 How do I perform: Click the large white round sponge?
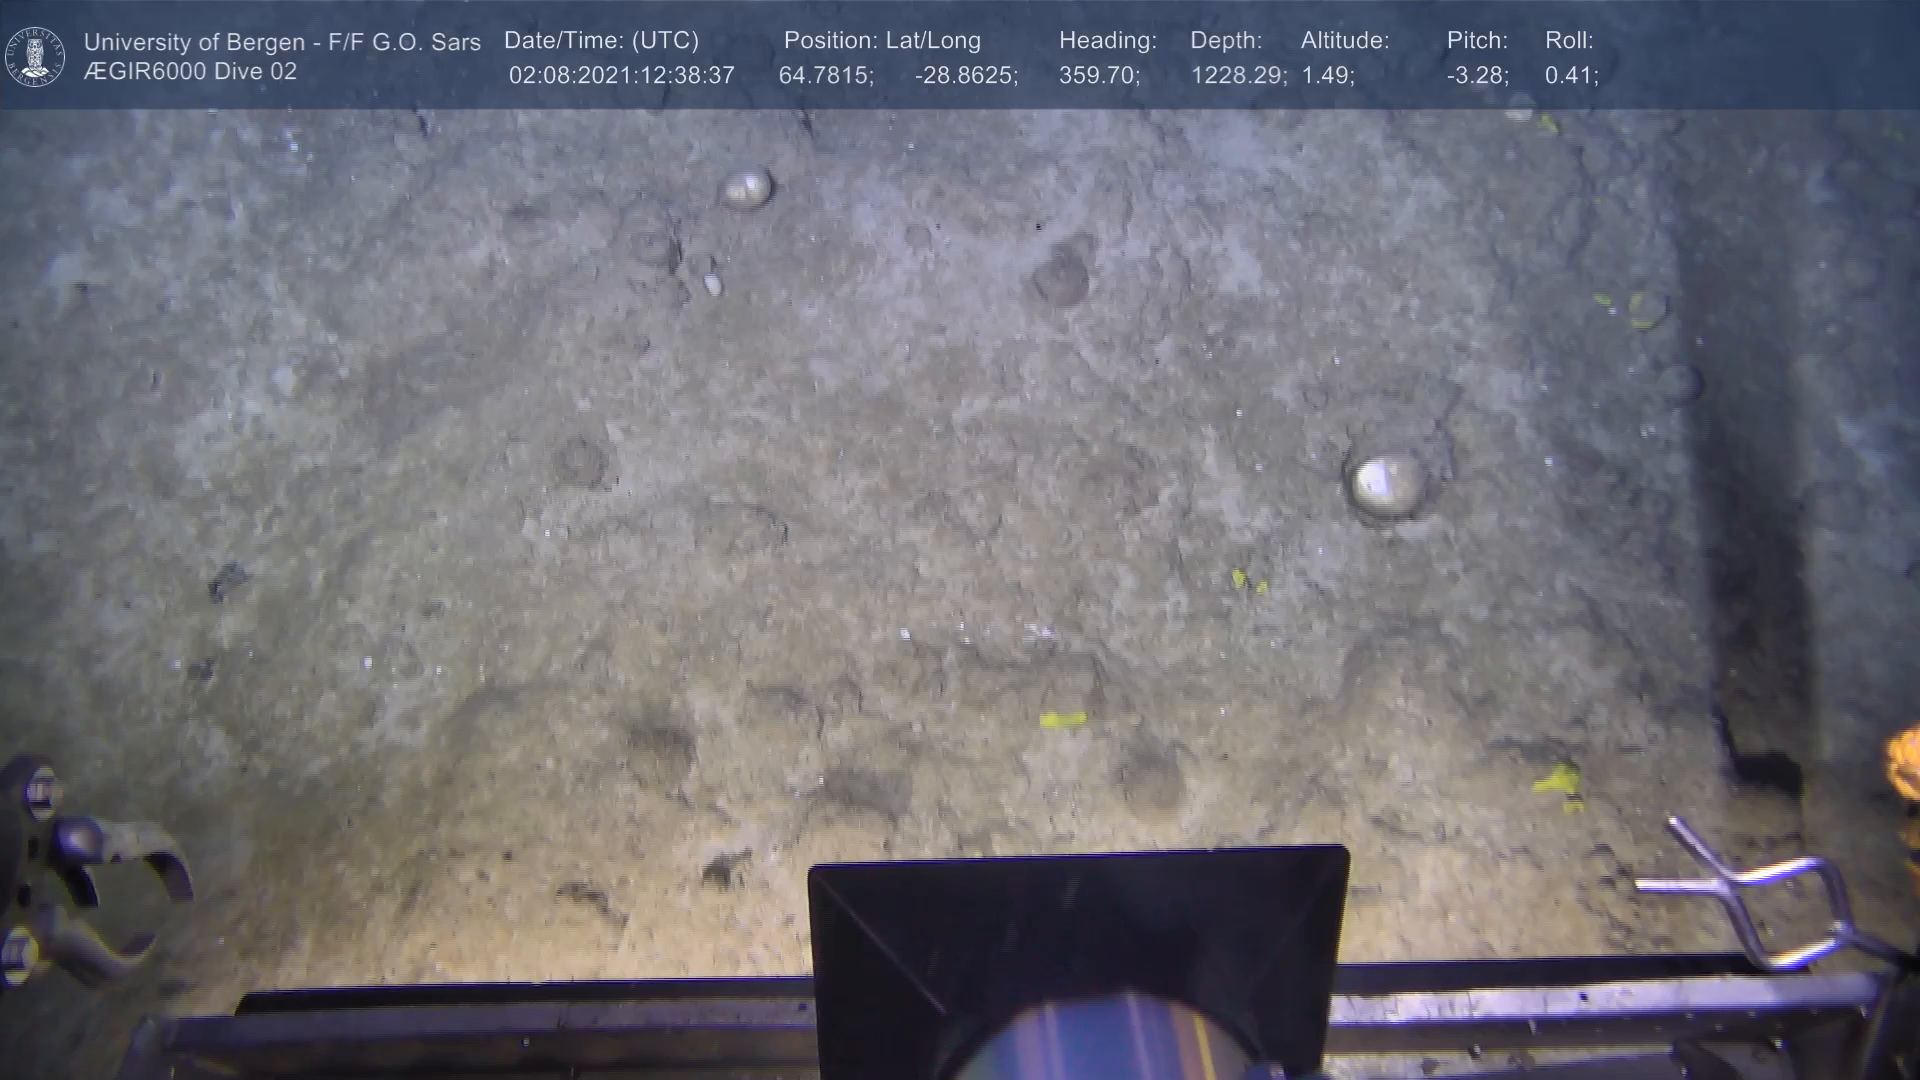(1388, 485)
